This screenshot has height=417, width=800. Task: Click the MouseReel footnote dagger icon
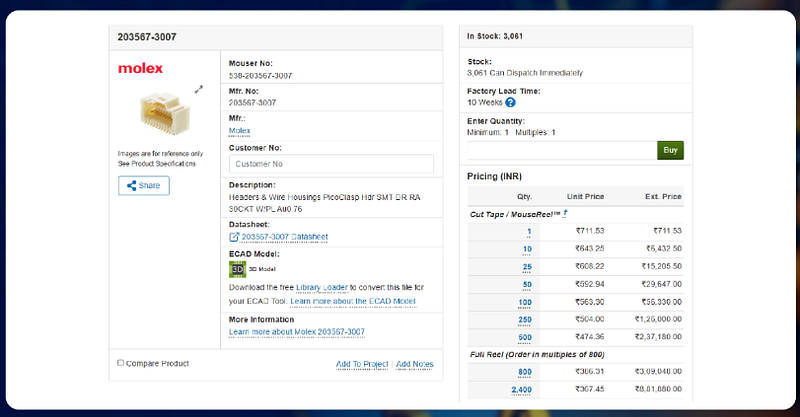565,213
